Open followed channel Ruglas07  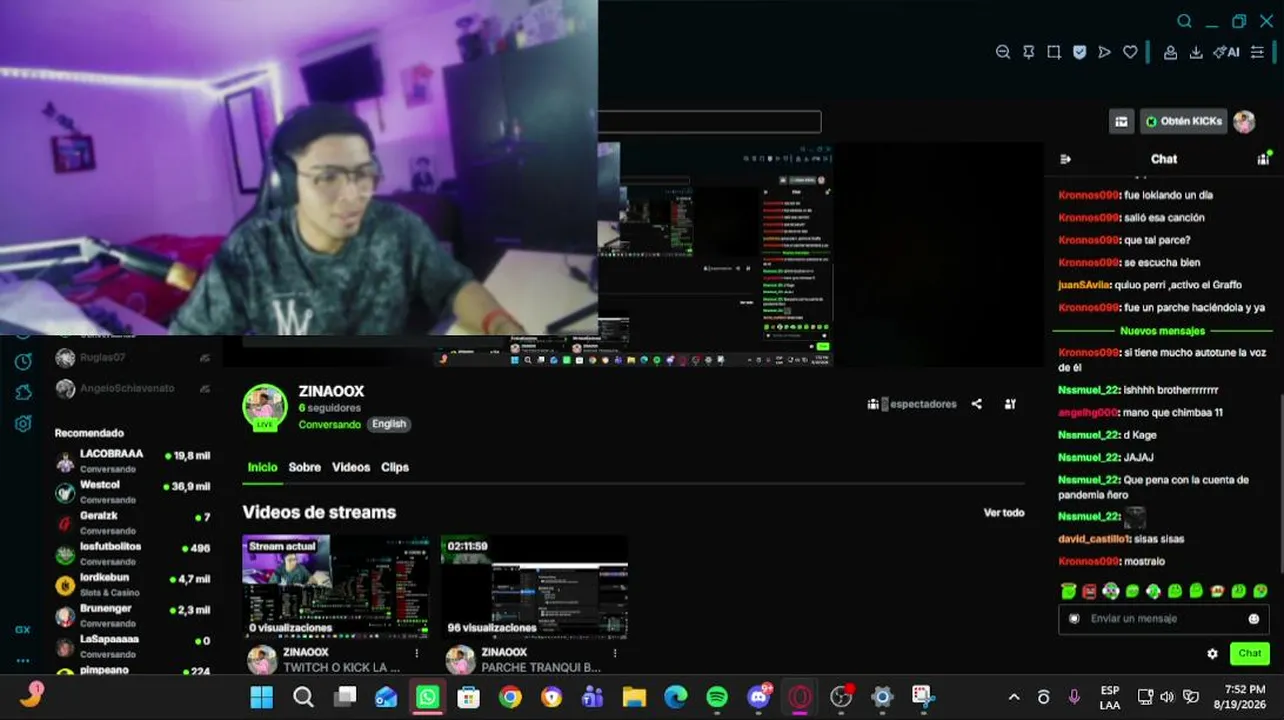[132, 357]
